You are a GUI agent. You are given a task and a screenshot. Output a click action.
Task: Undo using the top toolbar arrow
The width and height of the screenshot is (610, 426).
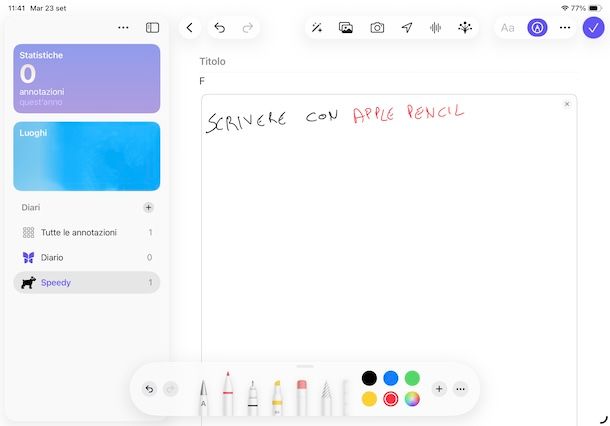pyautogui.click(x=220, y=28)
